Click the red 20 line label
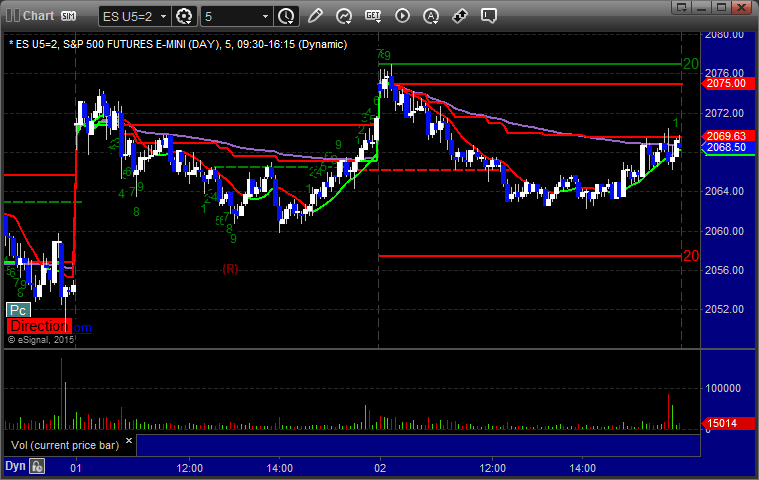Viewport: 759px width, 480px height. [691, 255]
